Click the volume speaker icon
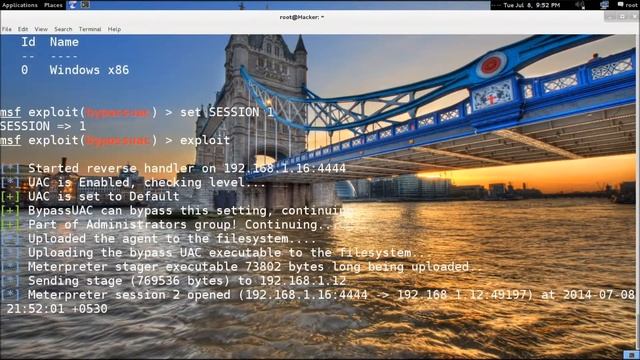This screenshot has height=360, width=640. pyautogui.click(x=580, y=5)
